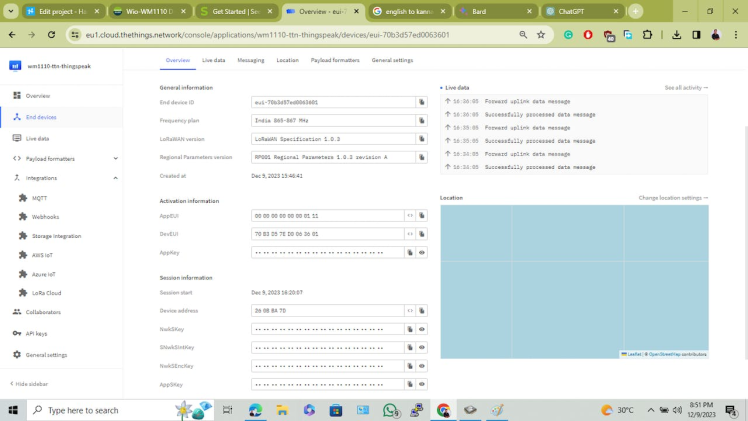Open Change location settings link
The image size is (748, 421).
pos(672,198)
